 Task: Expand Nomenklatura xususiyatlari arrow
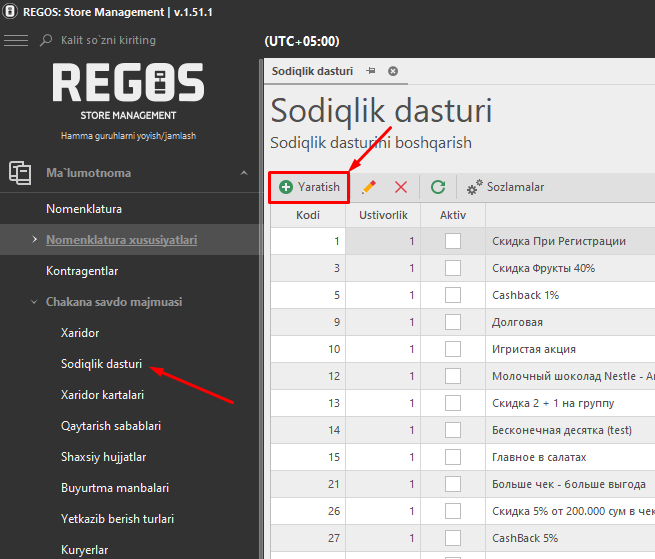coord(35,239)
